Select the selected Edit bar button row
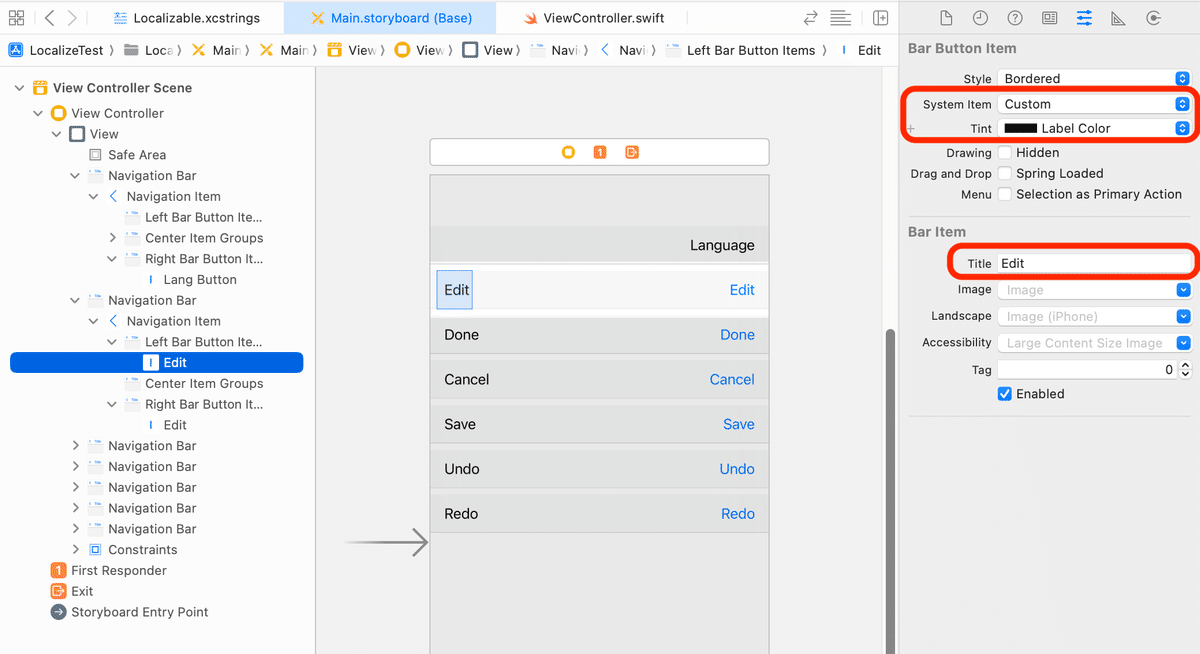The image size is (1200, 654). [x=156, y=363]
